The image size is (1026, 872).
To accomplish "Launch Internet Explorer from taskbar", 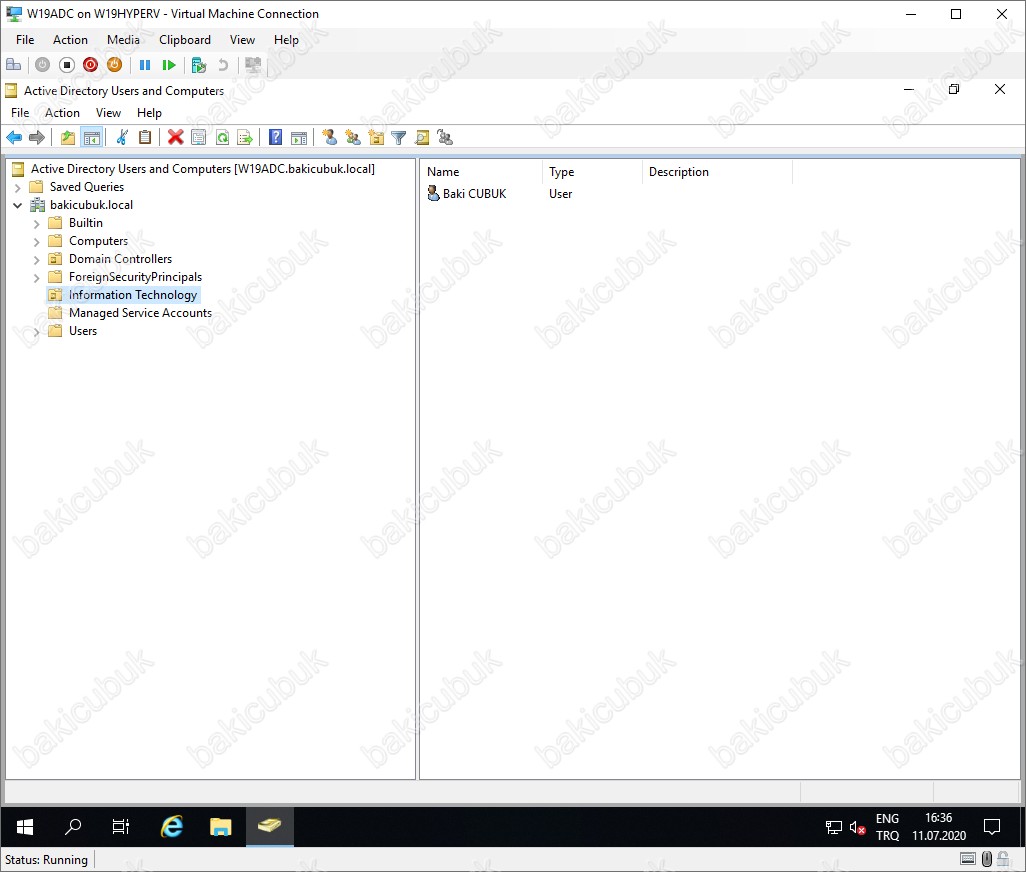I will (171, 827).
